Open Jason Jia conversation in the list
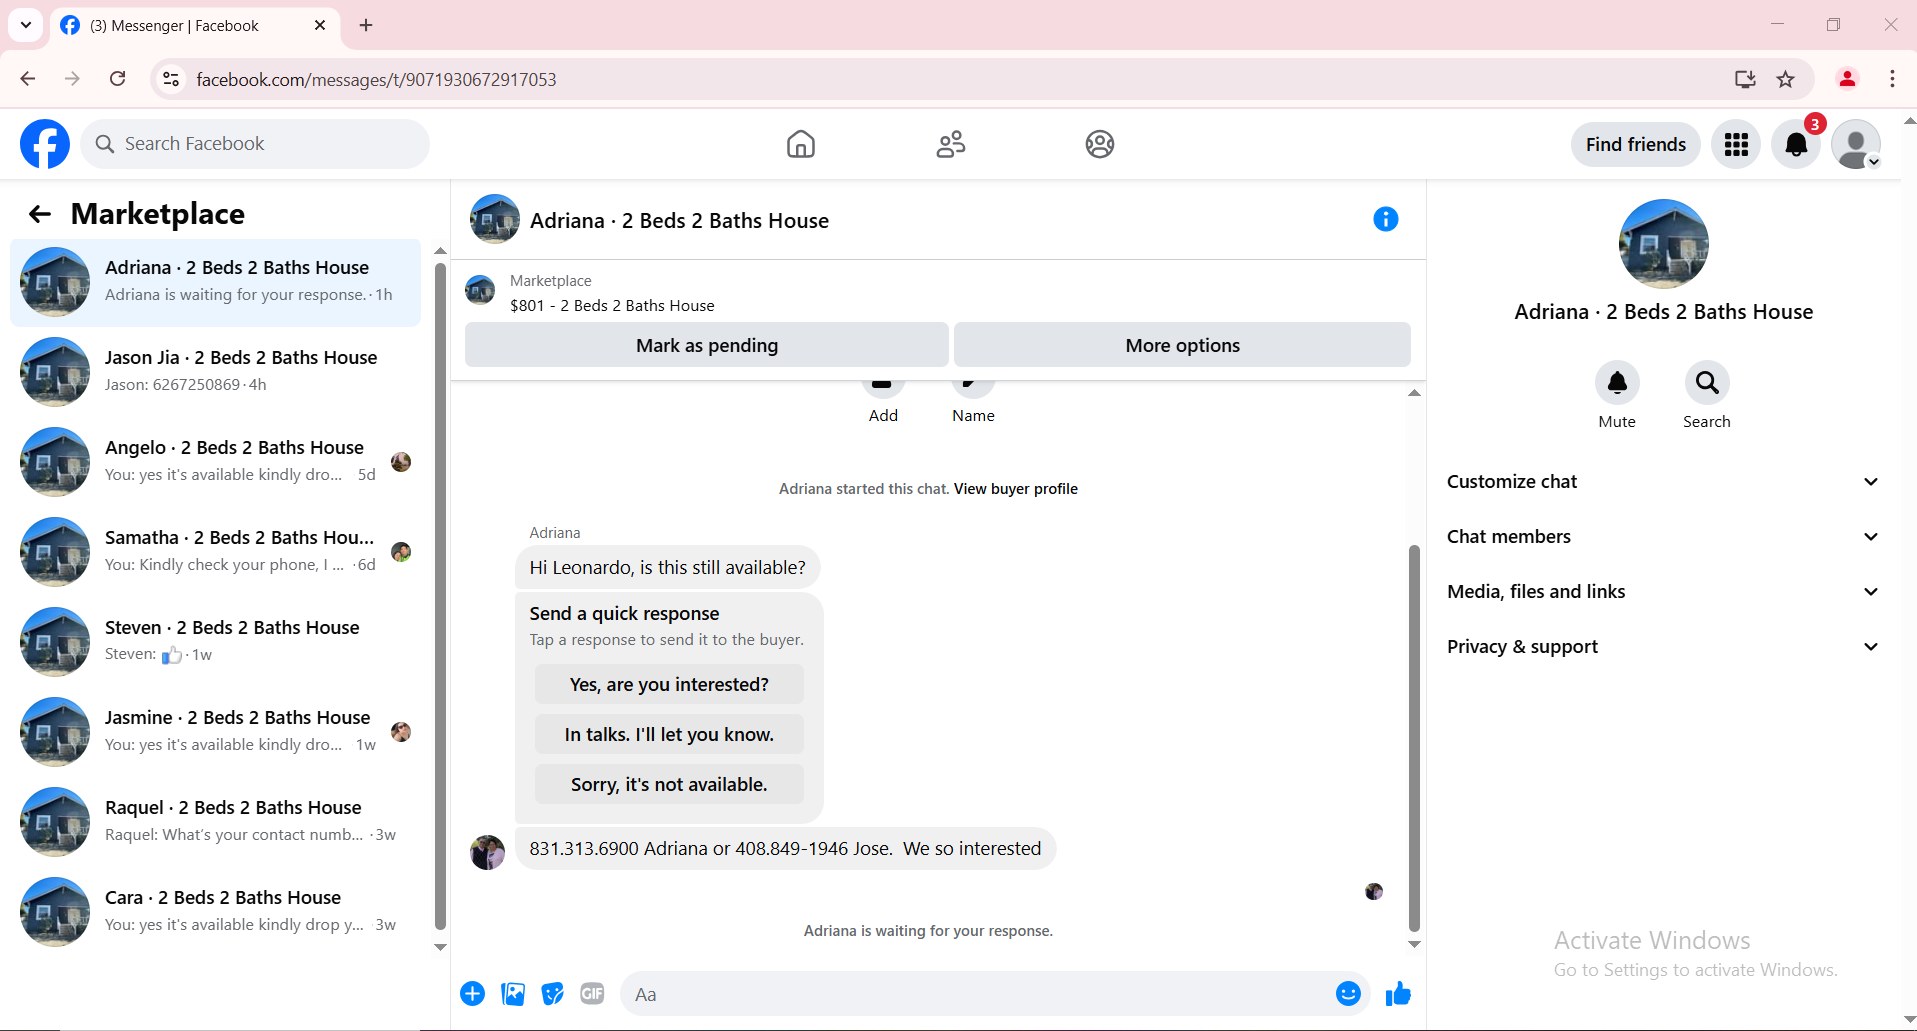 [x=215, y=372]
